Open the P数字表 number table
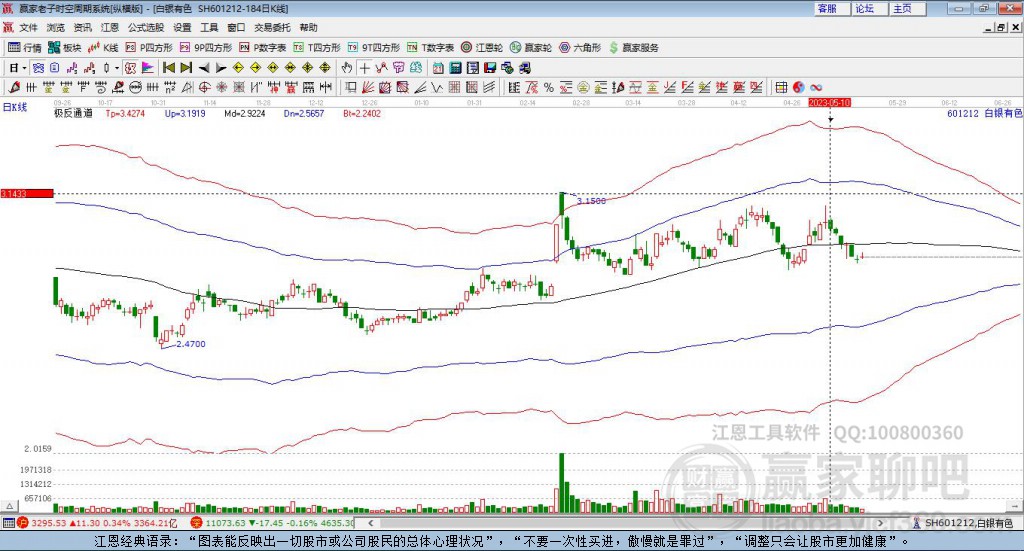This screenshot has width=1024, height=551. point(263,48)
